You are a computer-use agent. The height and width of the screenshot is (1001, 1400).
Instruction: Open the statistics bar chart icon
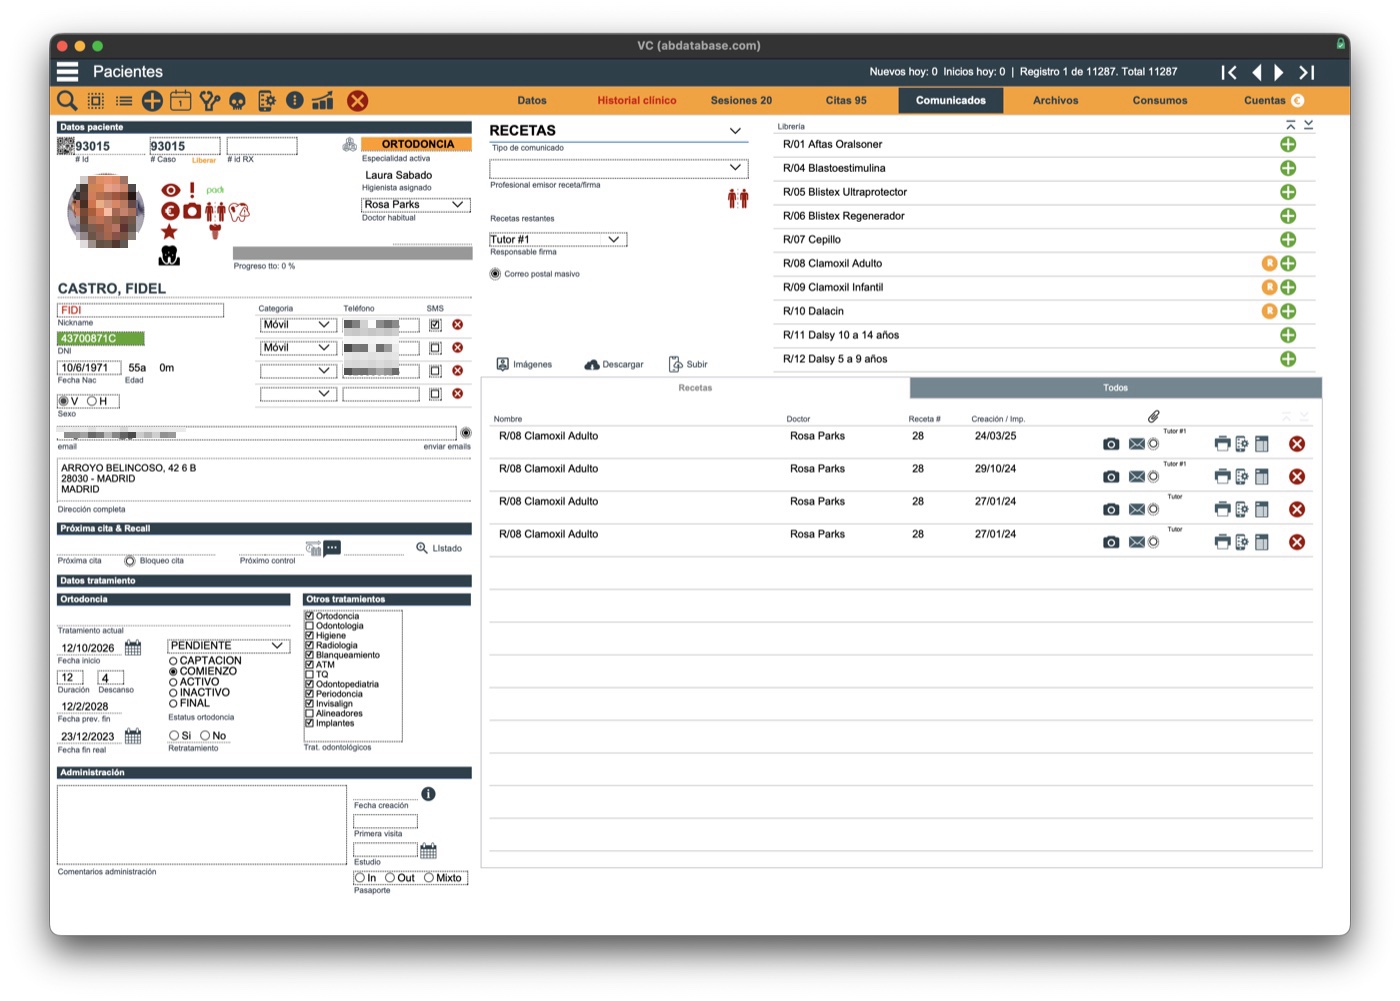(x=322, y=100)
